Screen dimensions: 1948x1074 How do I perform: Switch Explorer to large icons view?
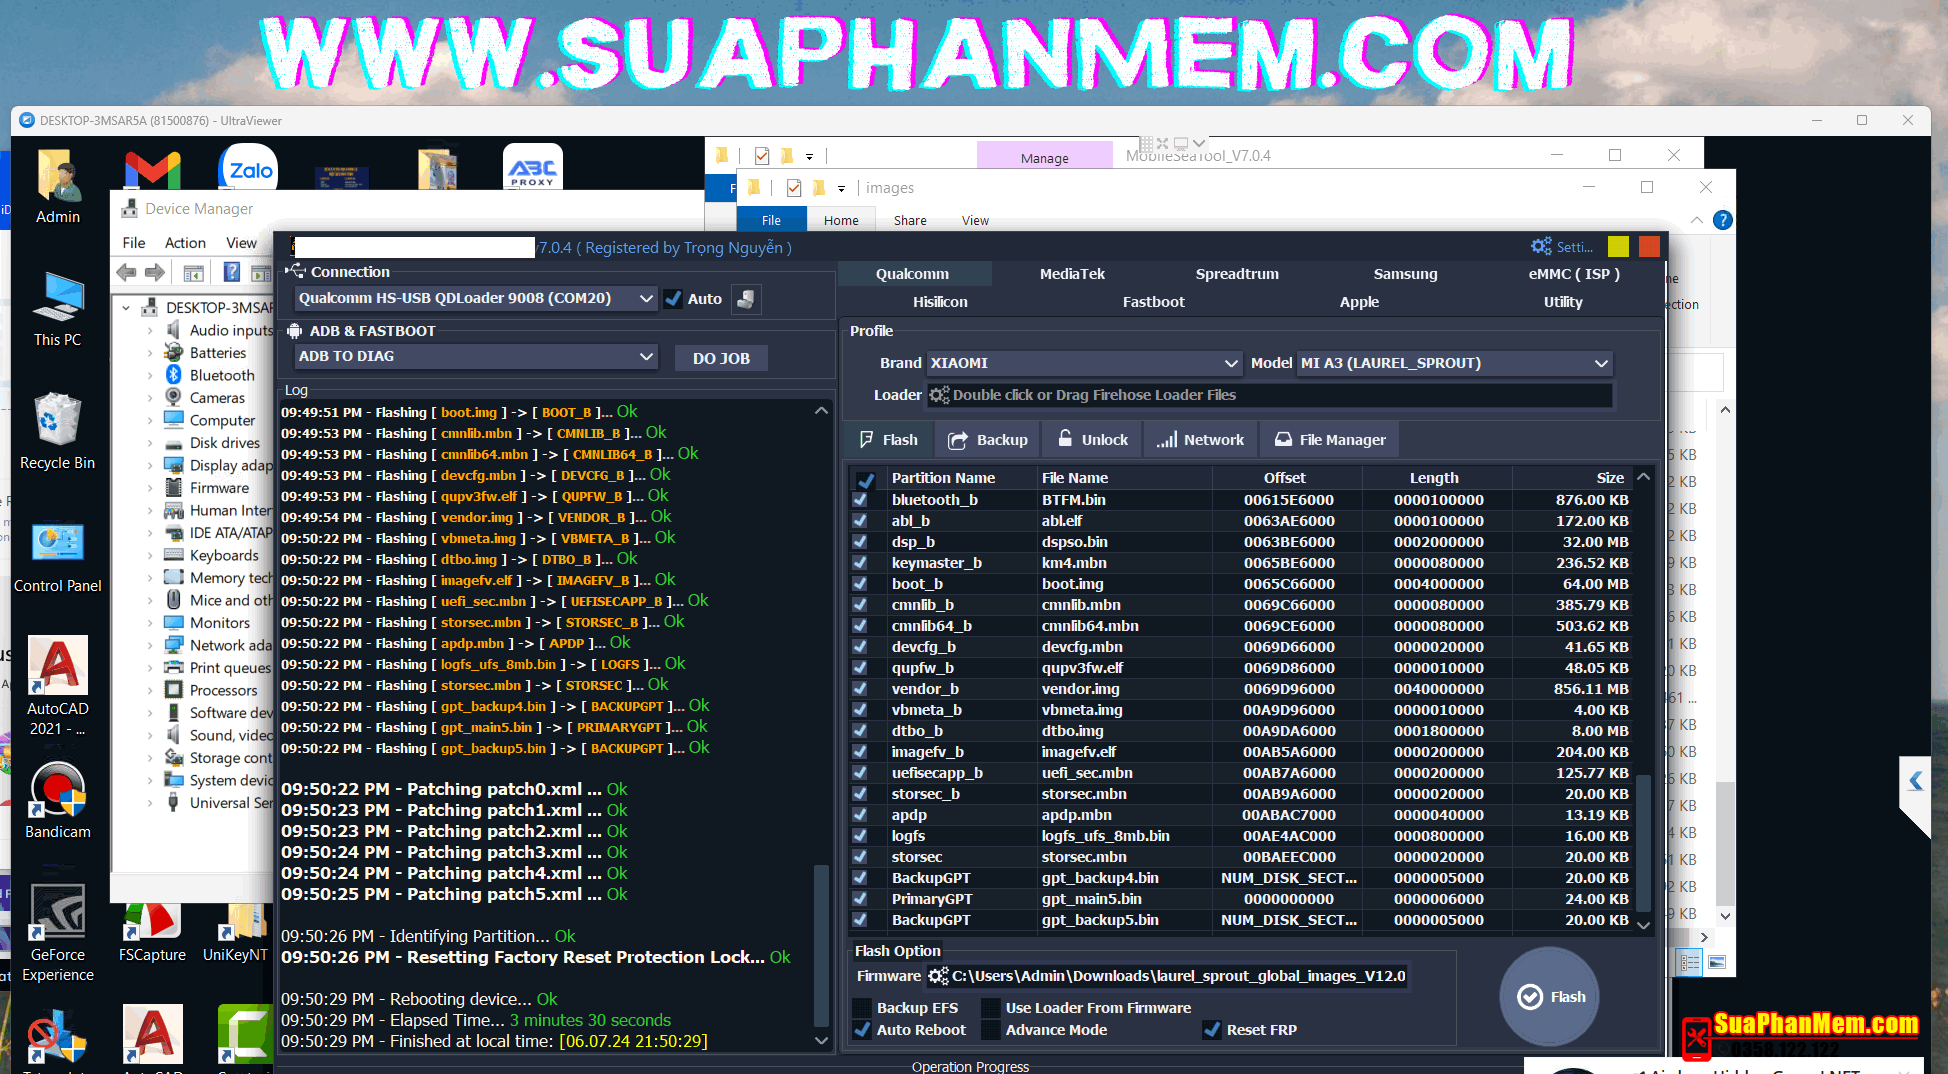[1717, 963]
